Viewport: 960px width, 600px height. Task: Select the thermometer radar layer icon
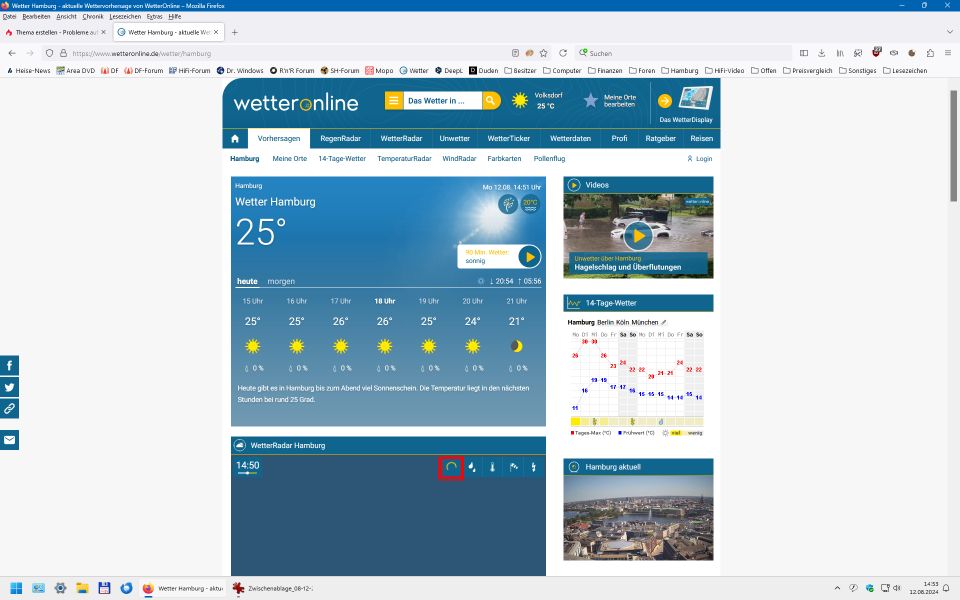[x=492, y=467]
